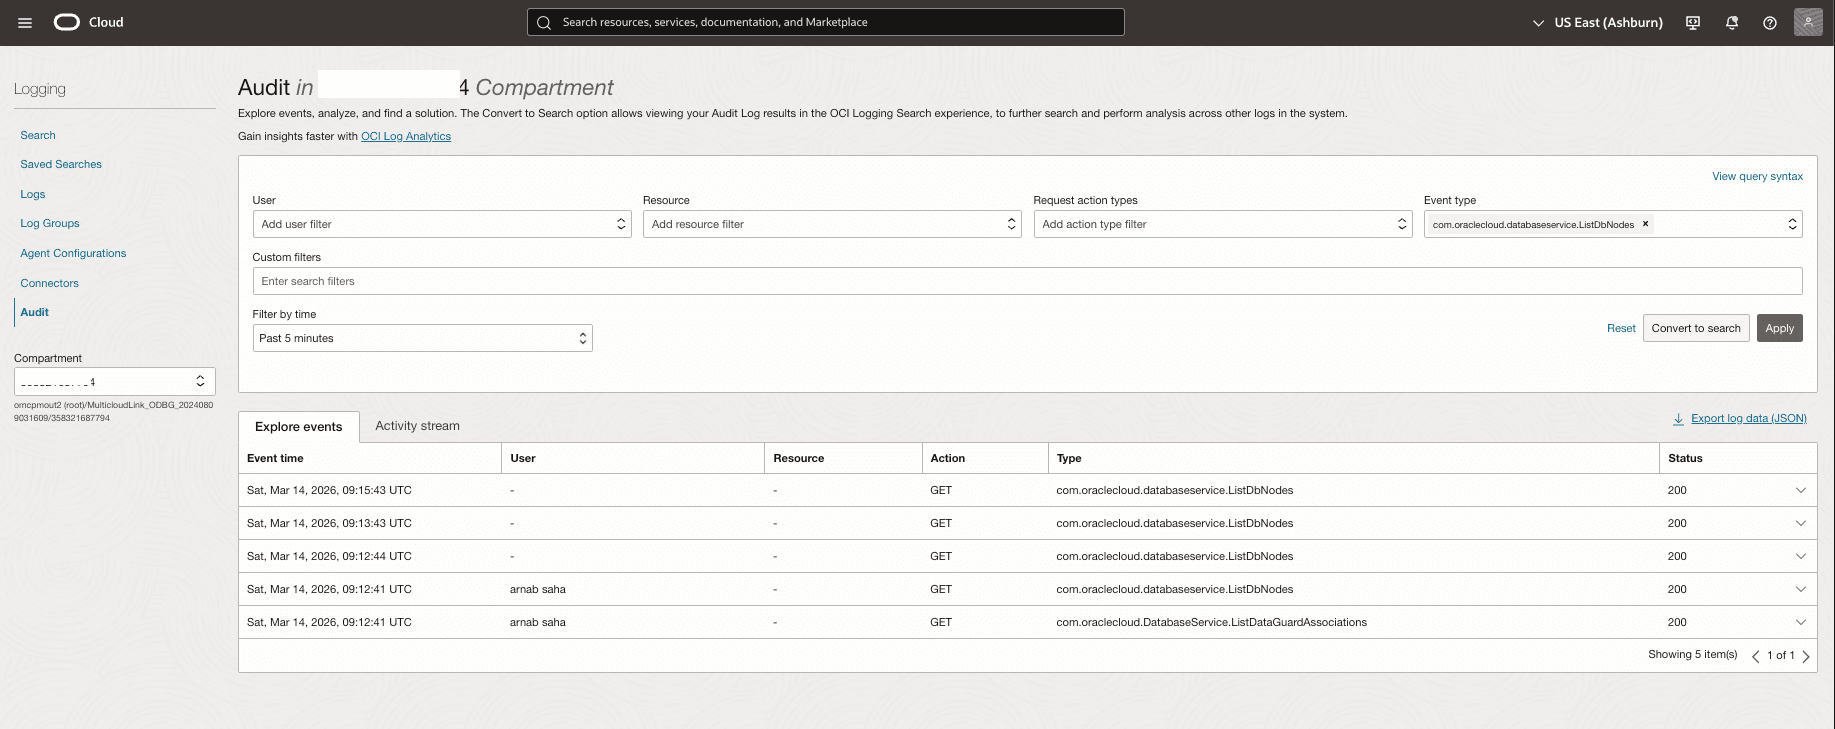
Task: Click the download icon beside Export log data
Action: (1678, 419)
